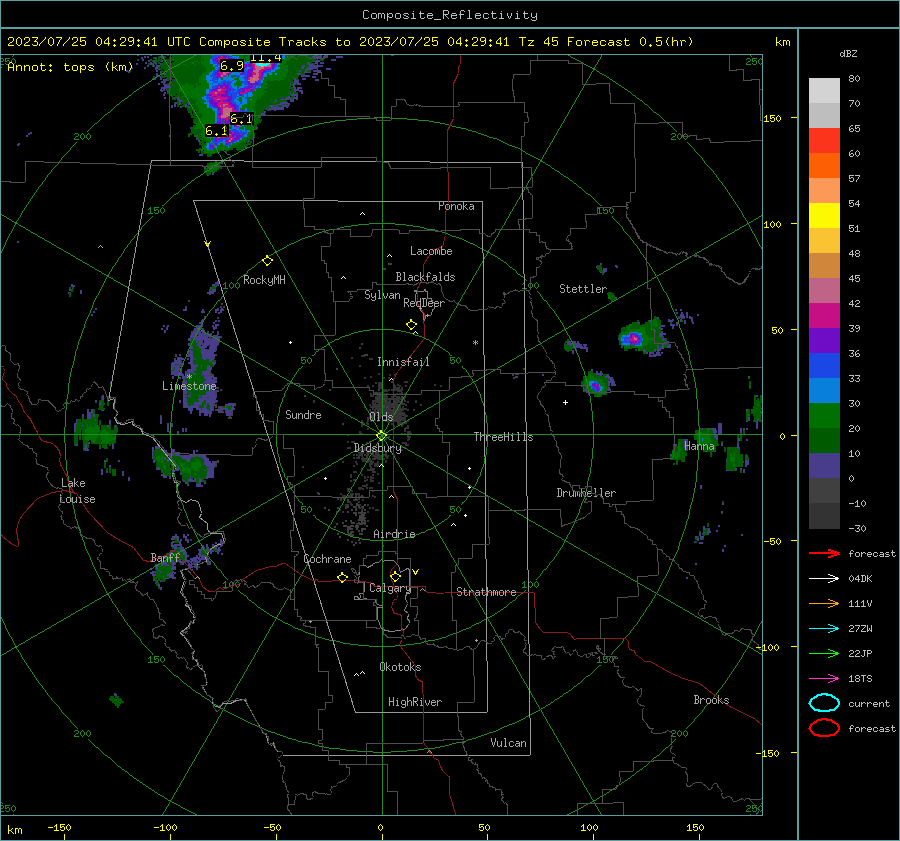Select the cyan 27ZW arrow icon
The image size is (900, 841).
click(x=824, y=629)
